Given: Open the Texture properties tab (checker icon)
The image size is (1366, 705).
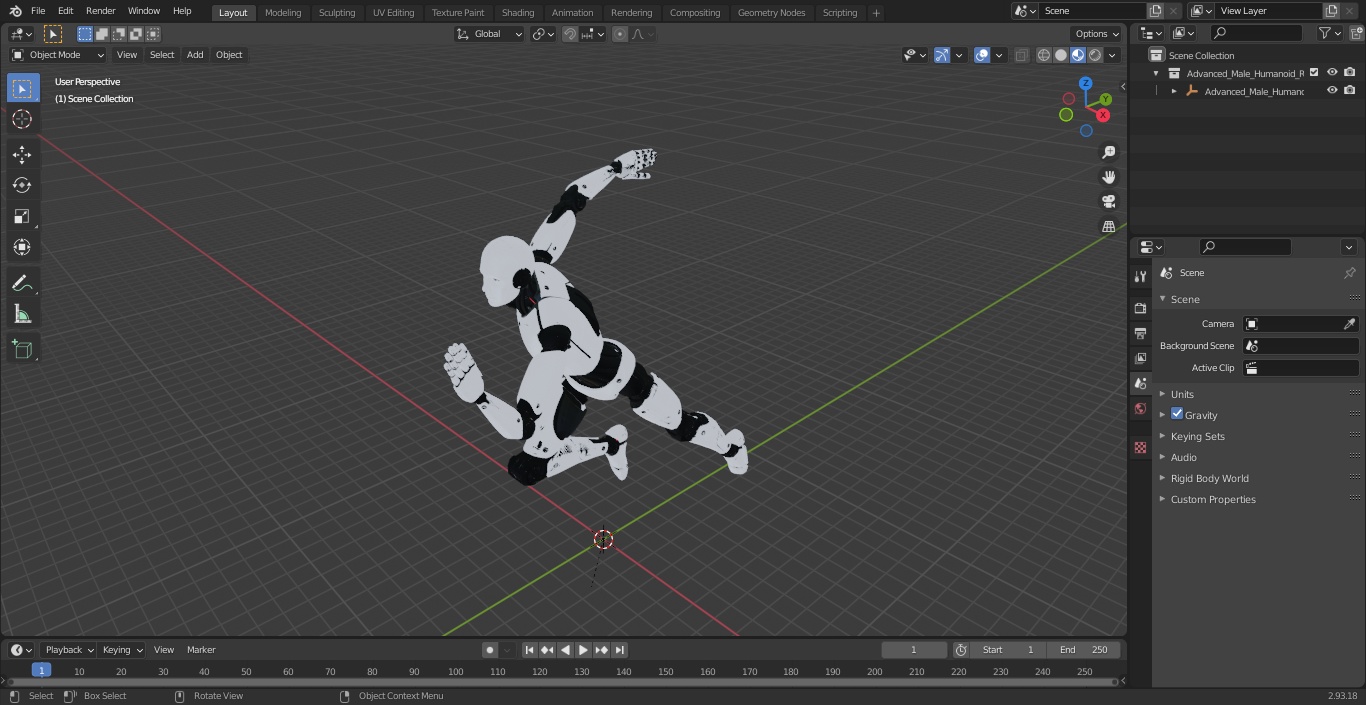Looking at the screenshot, I should [x=1140, y=447].
